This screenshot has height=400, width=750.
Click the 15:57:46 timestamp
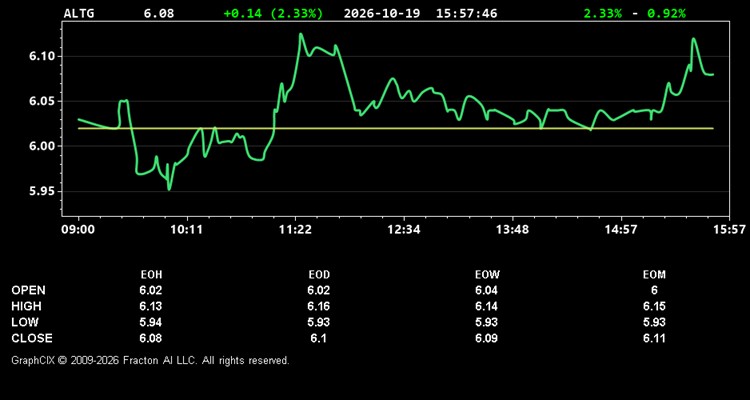click(x=466, y=13)
